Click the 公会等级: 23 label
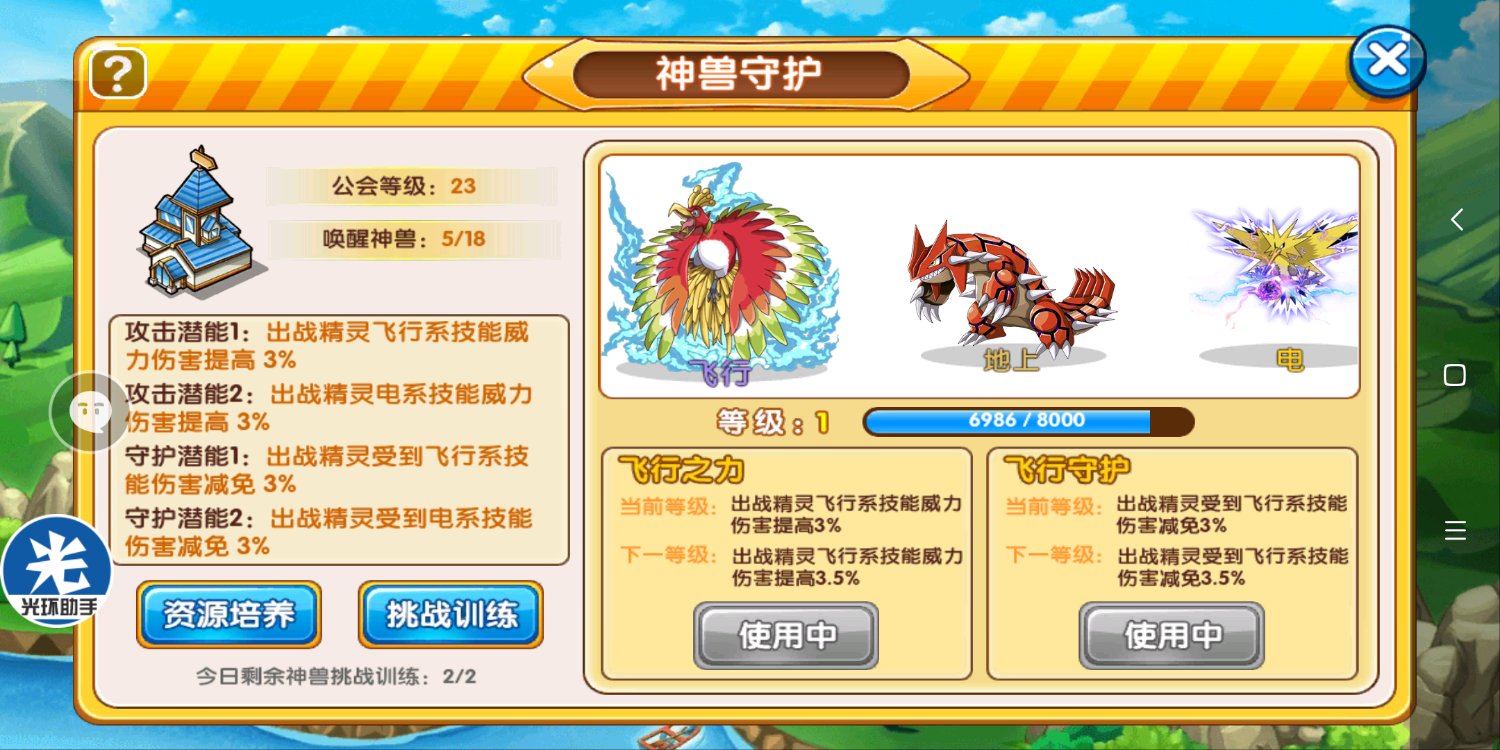The image size is (1500, 750). [x=411, y=186]
